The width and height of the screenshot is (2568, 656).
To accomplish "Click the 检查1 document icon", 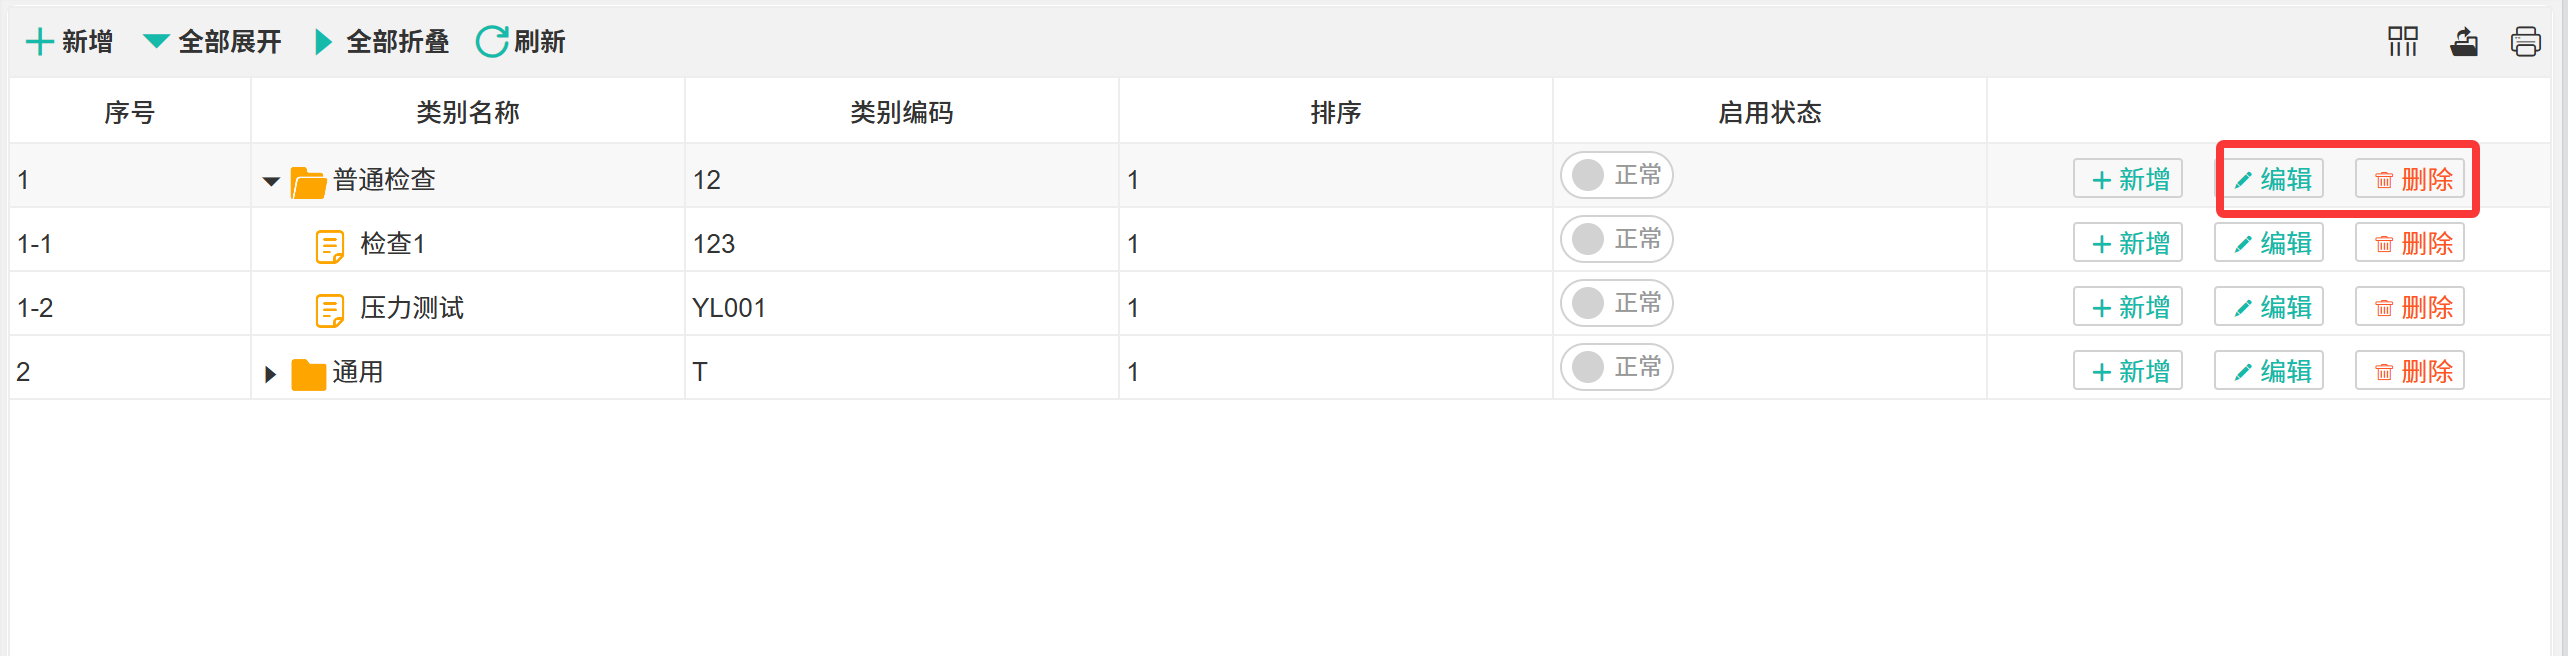I will [330, 245].
